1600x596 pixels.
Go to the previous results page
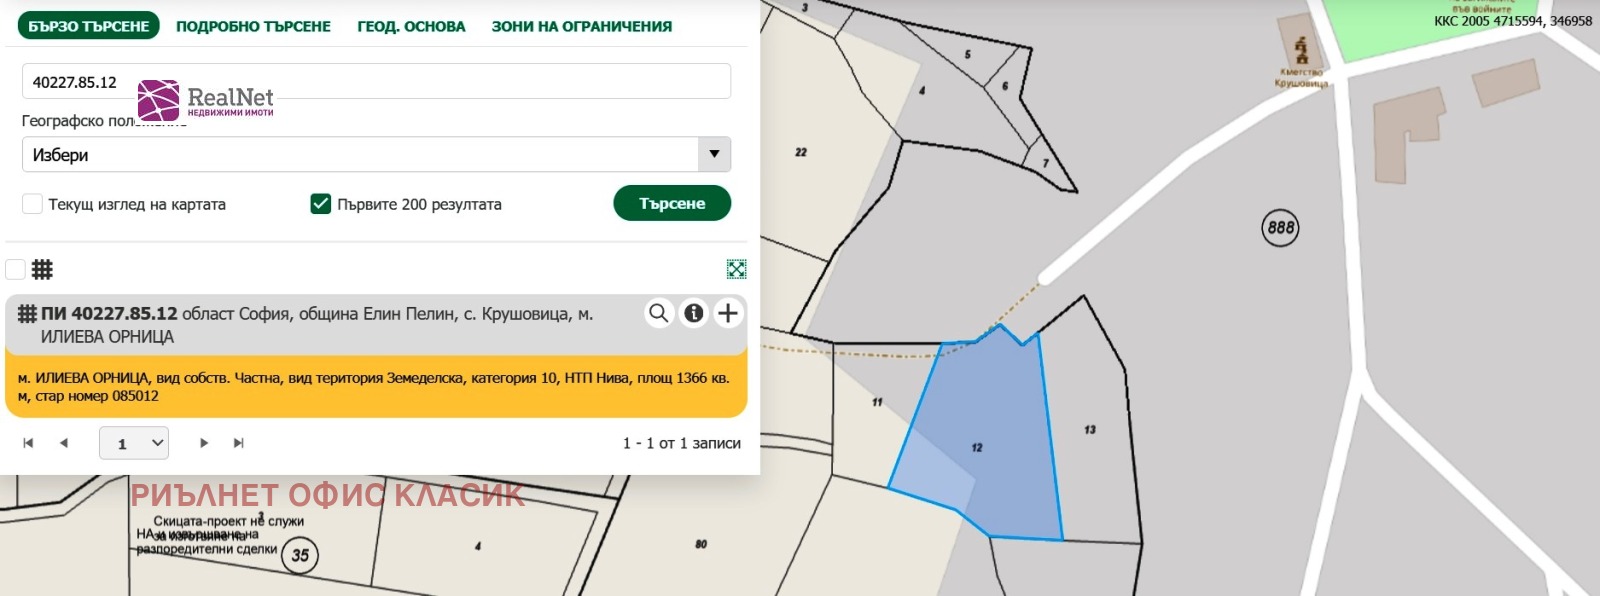coord(64,443)
